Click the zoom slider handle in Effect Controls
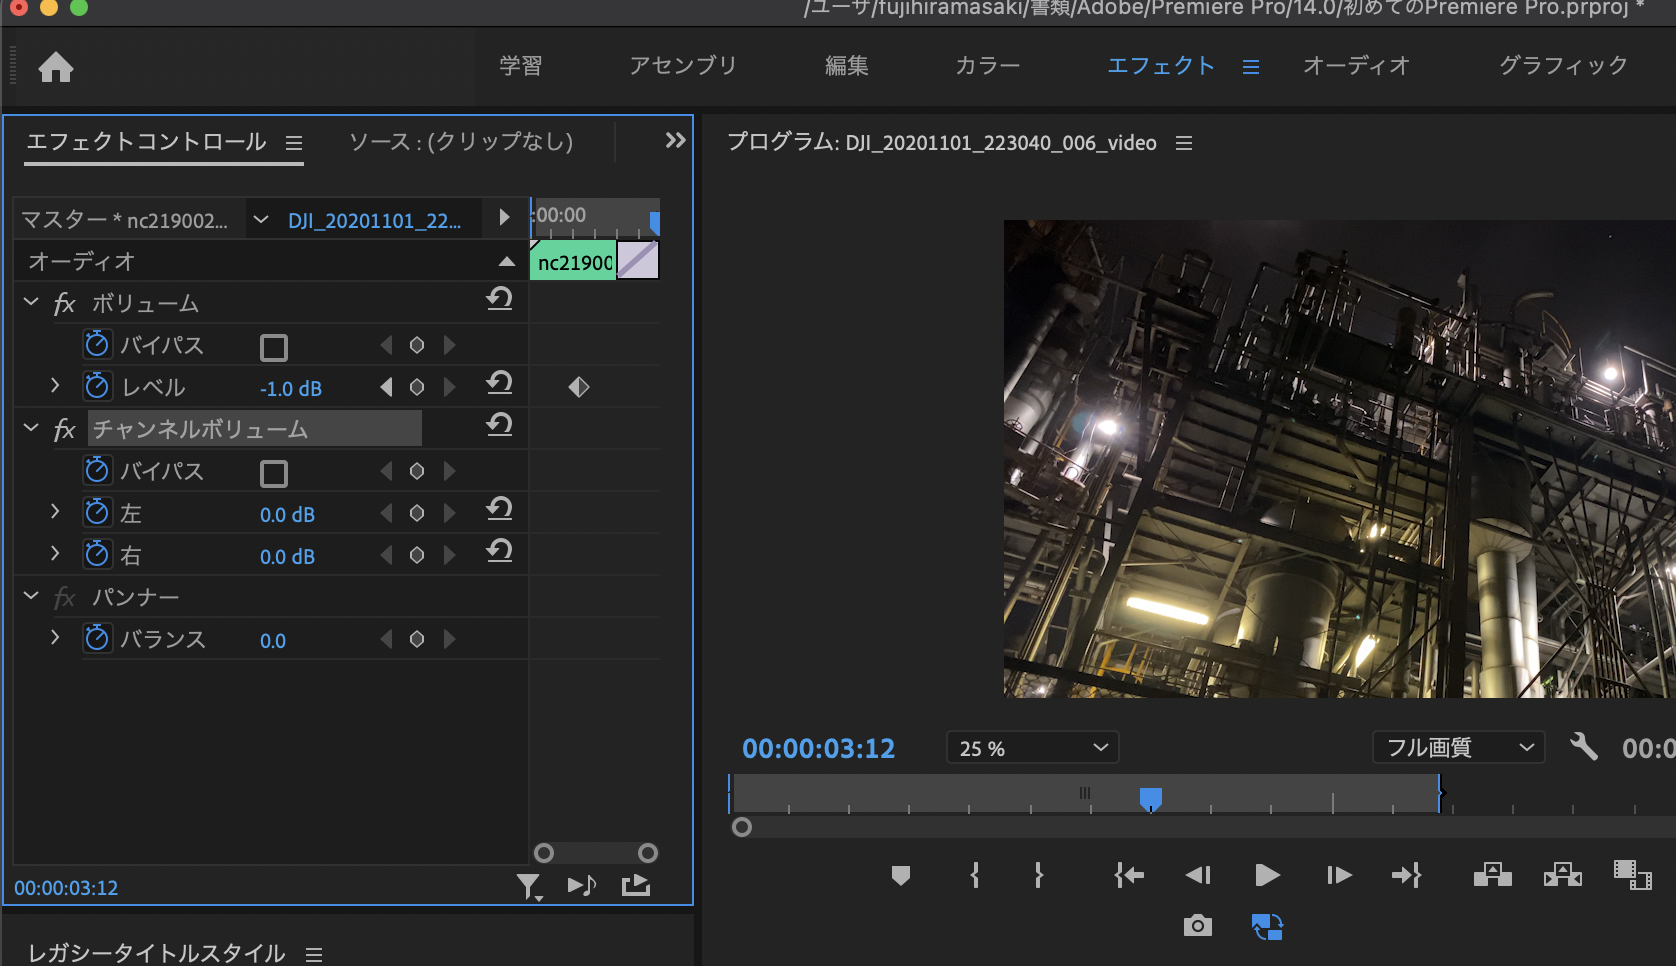1676x966 pixels. [x=546, y=853]
